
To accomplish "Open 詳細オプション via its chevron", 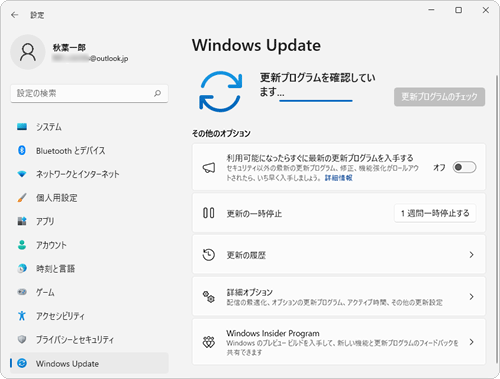I will tap(471, 297).
